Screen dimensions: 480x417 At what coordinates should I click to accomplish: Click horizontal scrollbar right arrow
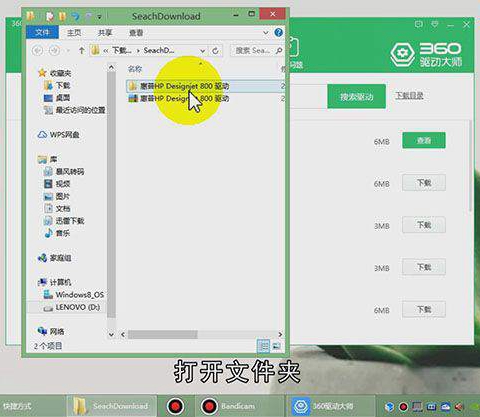pos(280,334)
